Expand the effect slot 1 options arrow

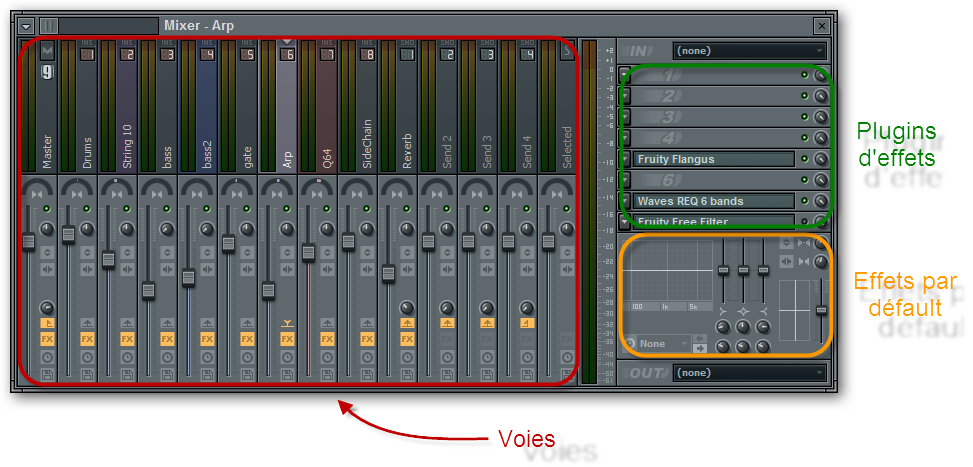click(626, 76)
